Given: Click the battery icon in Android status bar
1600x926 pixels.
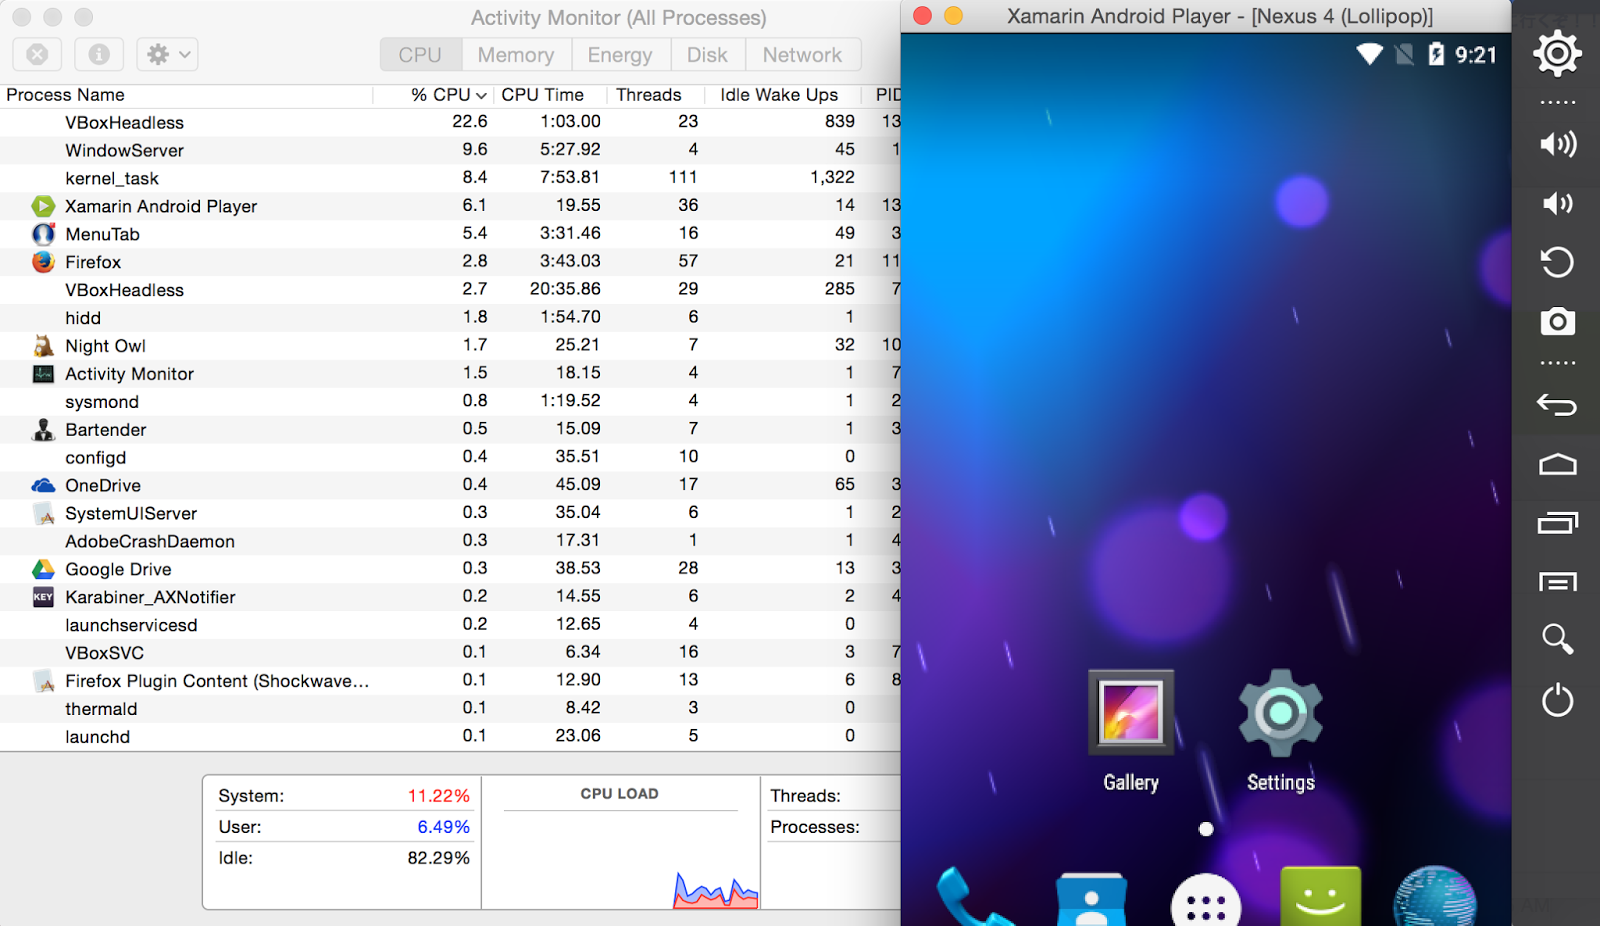Looking at the screenshot, I should point(1436,54).
